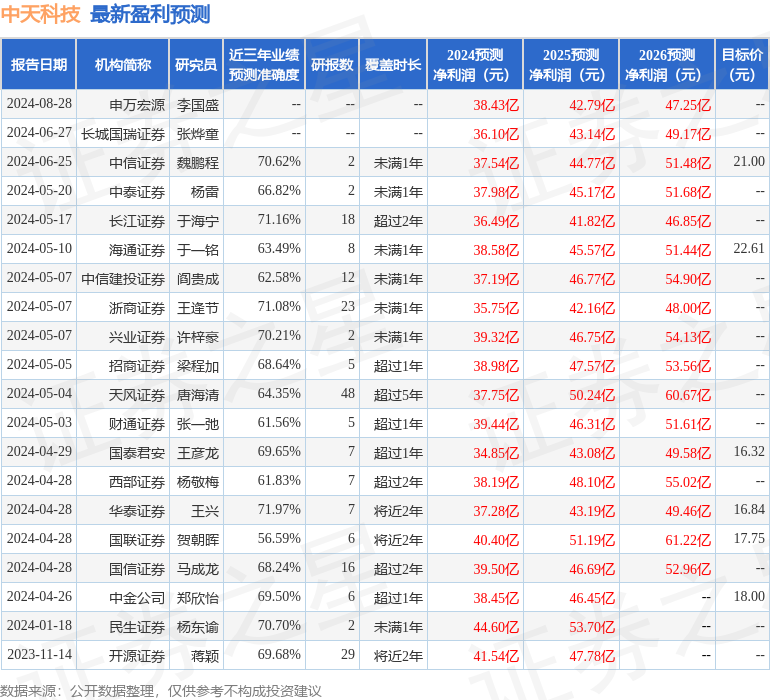Select the institution cell 长城国瑞证券

point(123,134)
